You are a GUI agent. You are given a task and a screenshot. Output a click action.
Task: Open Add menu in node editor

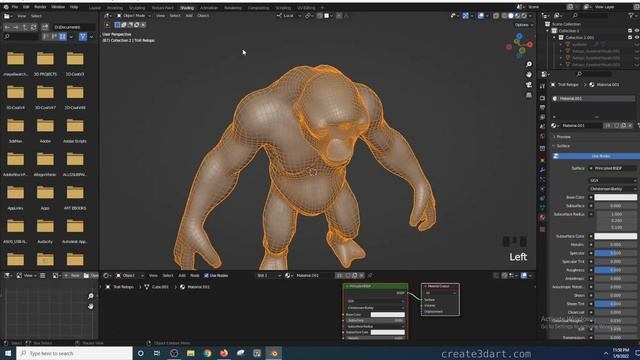182,276
